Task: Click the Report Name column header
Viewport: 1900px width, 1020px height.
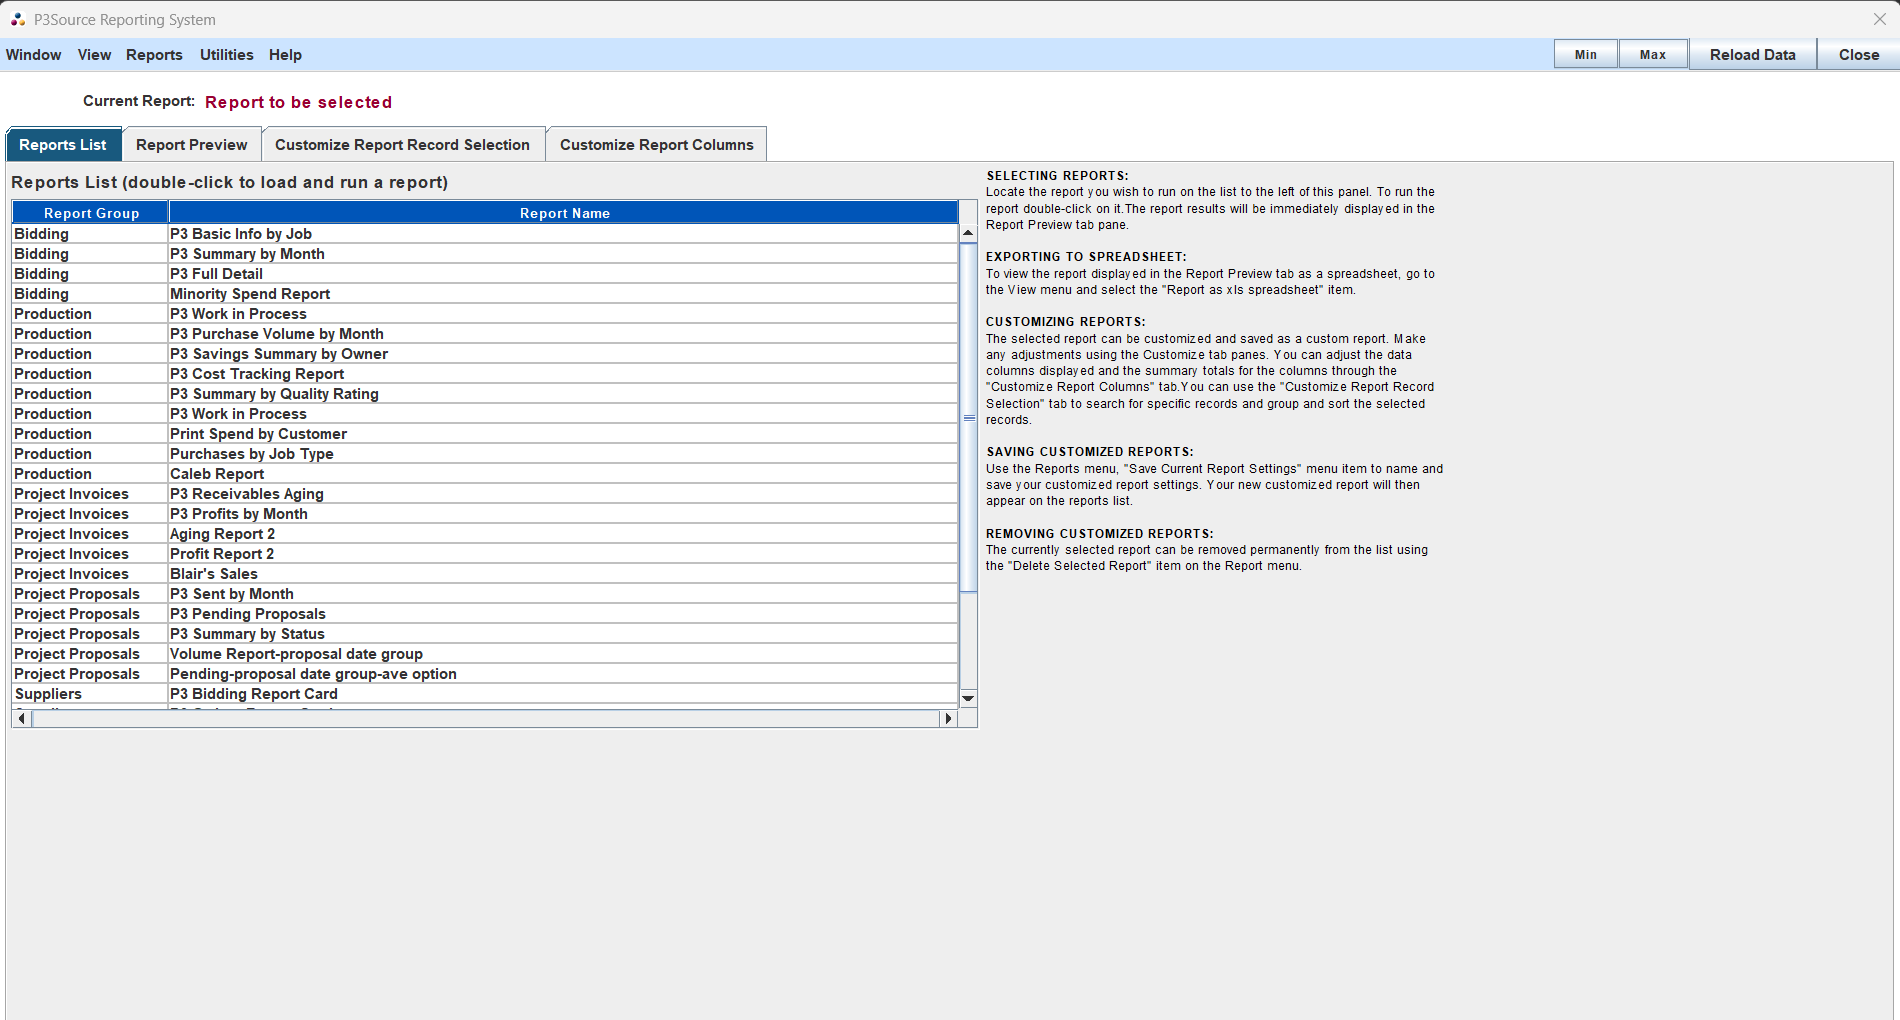Action: 565,212
